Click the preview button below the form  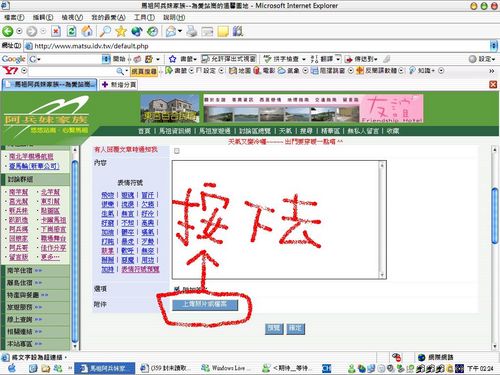(274, 328)
